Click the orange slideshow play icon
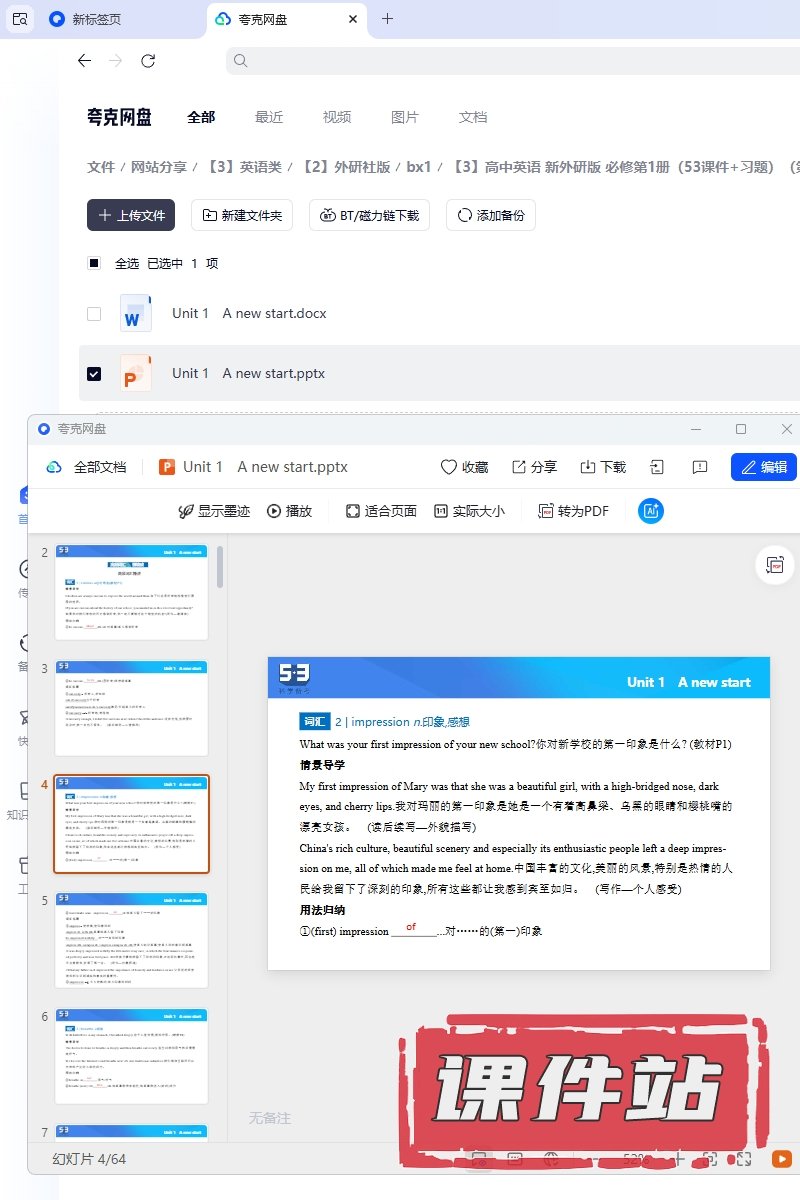800x1200 pixels. pos(781,1159)
